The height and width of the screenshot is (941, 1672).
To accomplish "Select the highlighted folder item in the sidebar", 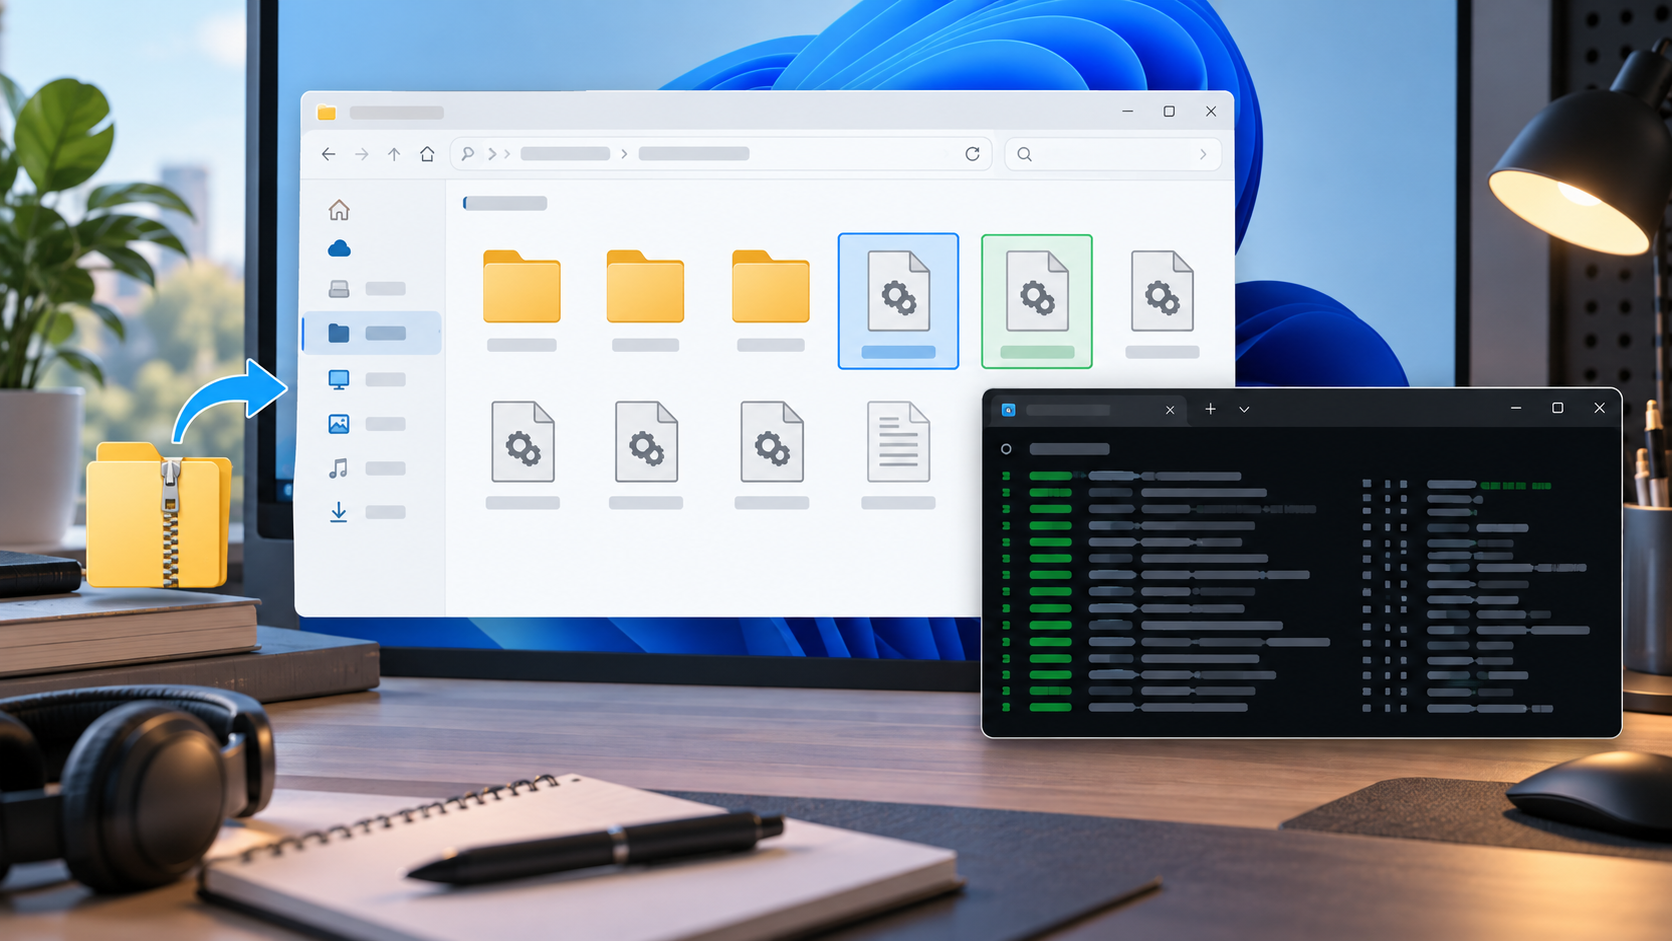I will pyautogui.click(x=371, y=333).
